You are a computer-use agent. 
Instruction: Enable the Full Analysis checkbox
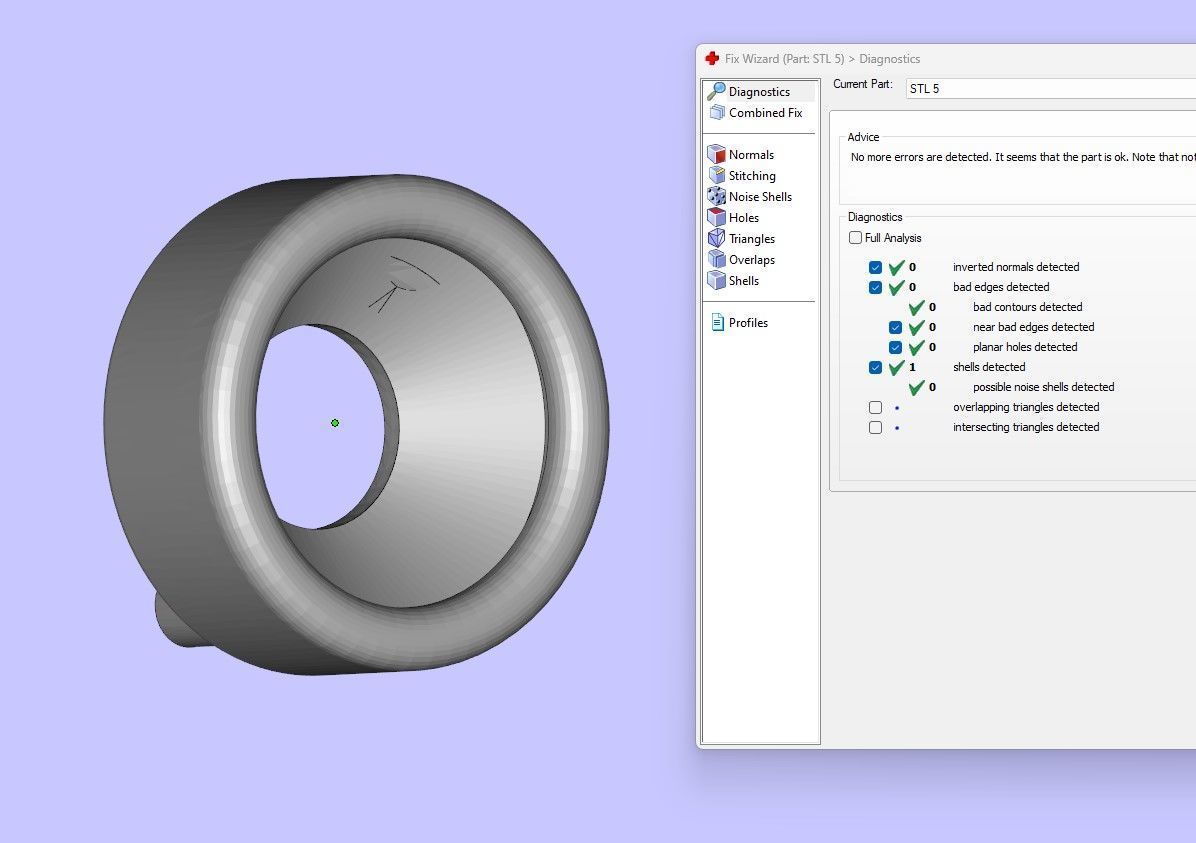pos(855,237)
